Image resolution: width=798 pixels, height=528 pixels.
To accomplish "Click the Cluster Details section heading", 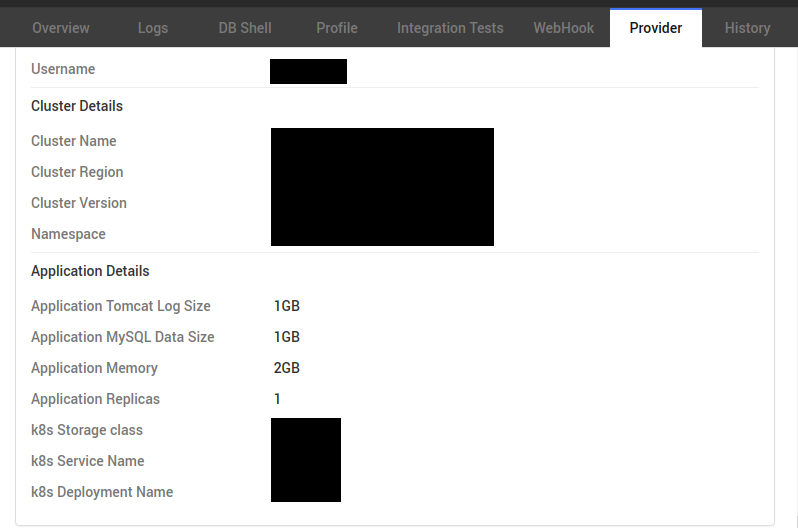I will coord(77,106).
